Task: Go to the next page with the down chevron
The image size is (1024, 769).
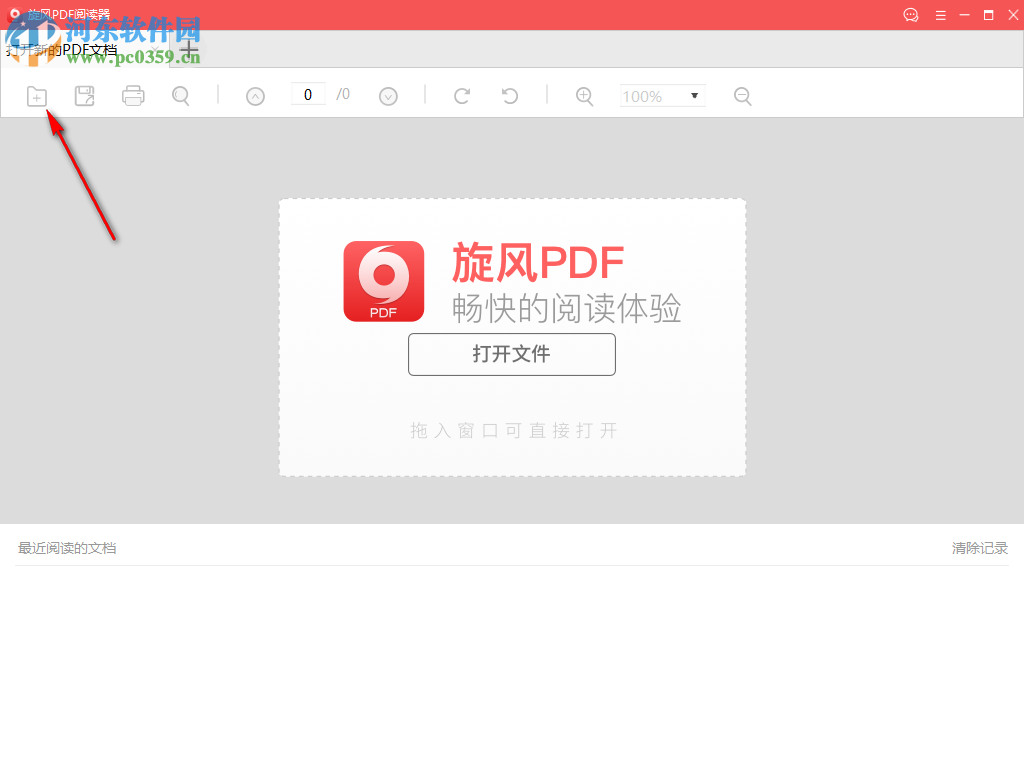Action: click(389, 95)
